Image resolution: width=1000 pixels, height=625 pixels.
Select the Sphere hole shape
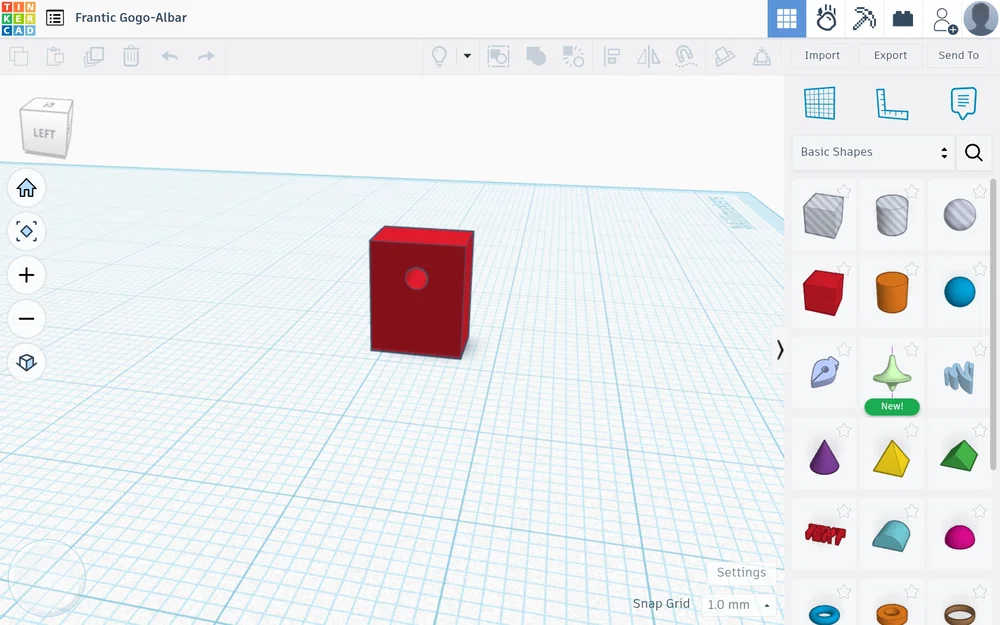959,215
